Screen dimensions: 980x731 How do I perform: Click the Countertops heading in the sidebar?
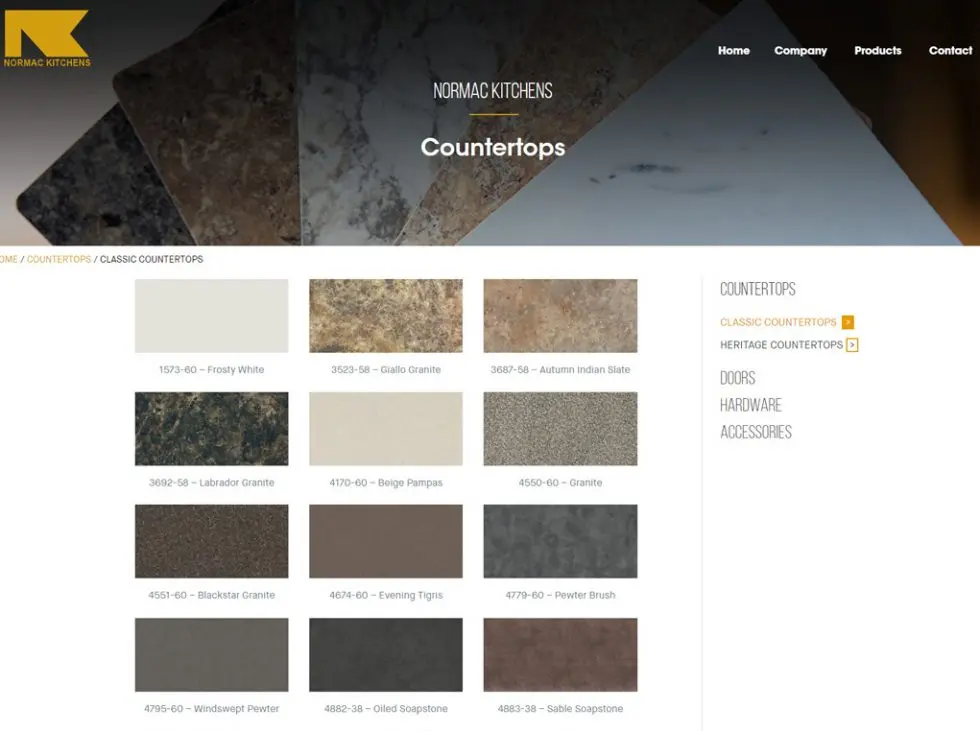click(x=758, y=289)
